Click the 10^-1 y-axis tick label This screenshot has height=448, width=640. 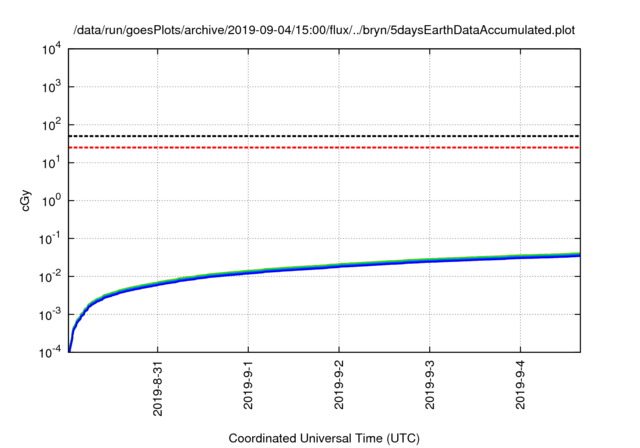[49, 239]
